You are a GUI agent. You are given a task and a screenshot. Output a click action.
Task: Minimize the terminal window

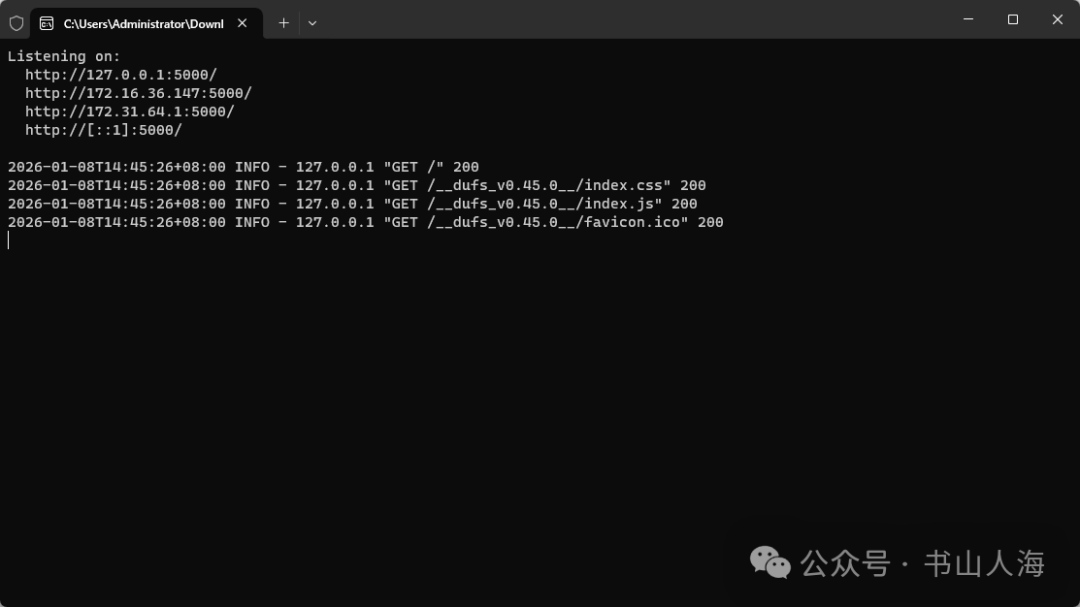tap(967, 19)
